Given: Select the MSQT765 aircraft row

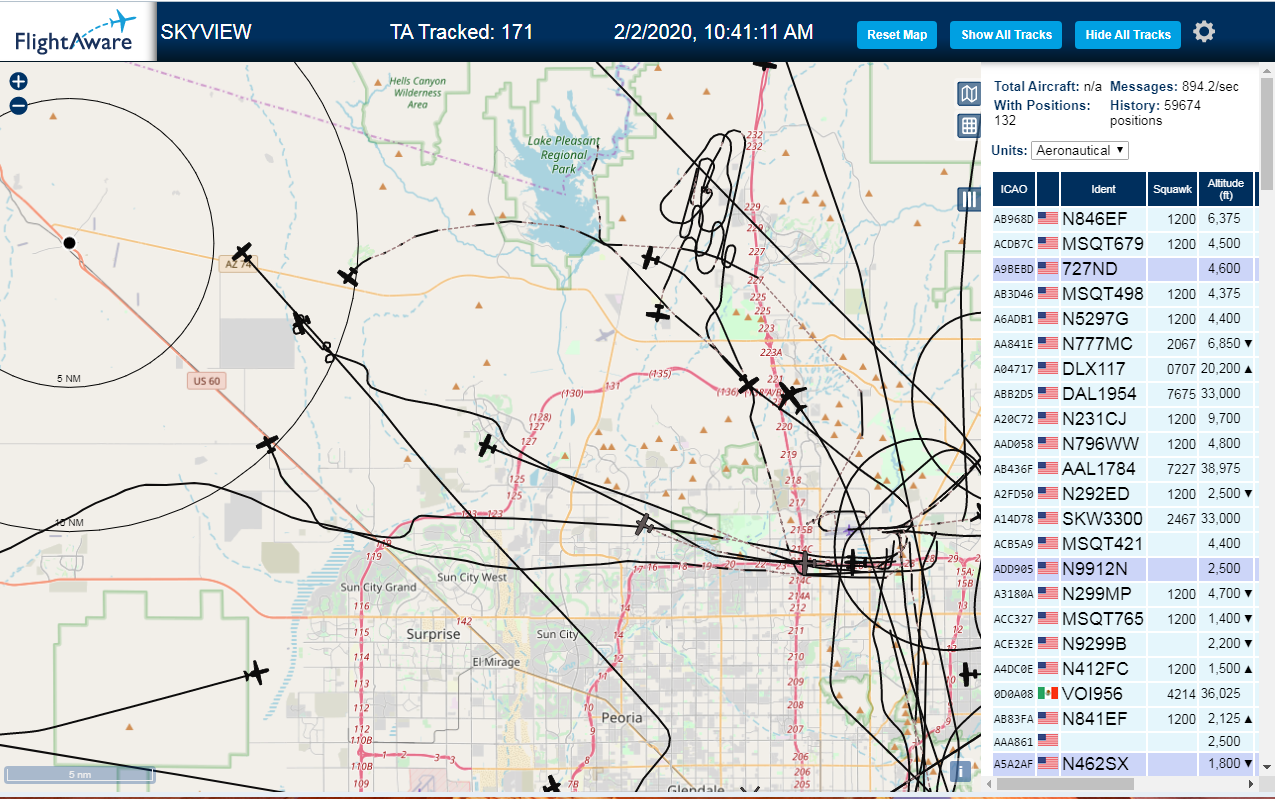Looking at the screenshot, I should click(1125, 618).
